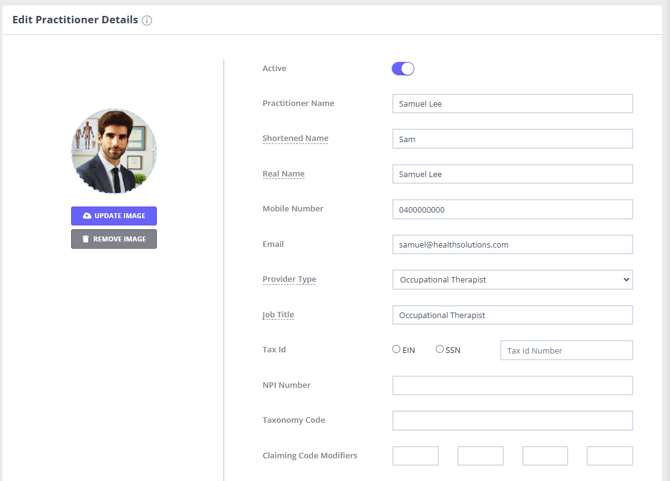This screenshot has width=670, height=481.
Task: Click the Real Name input field
Action: 512,174
